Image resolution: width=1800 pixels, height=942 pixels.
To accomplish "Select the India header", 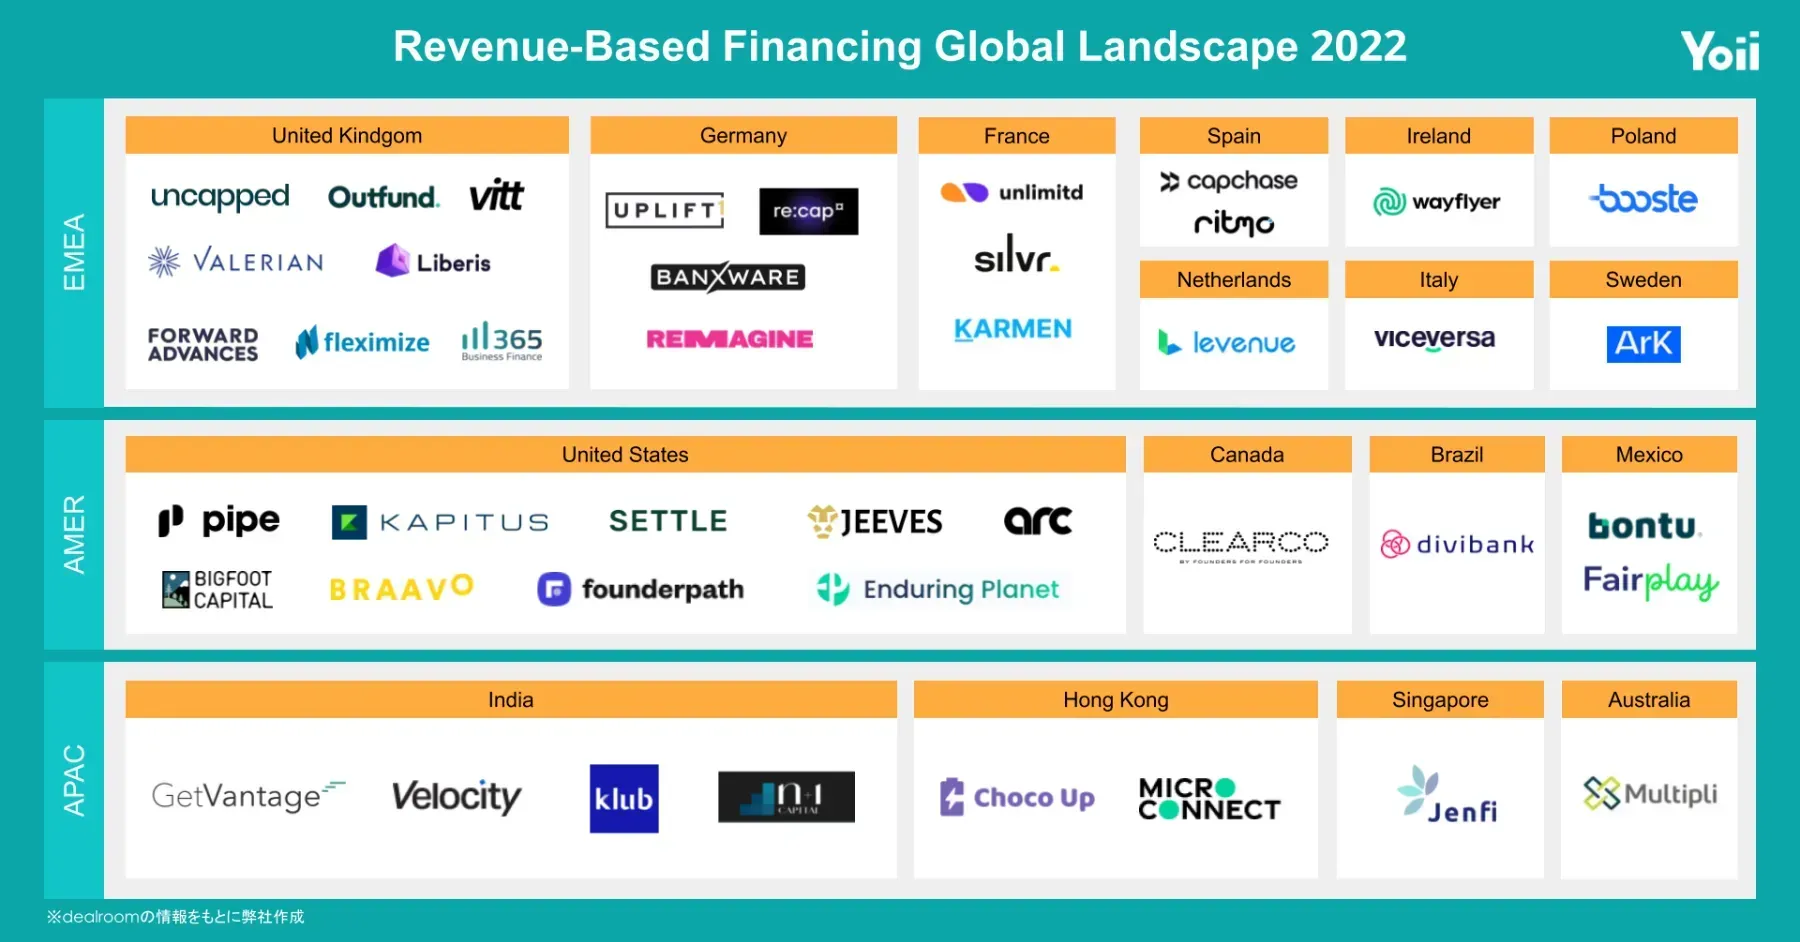I will tap(511, 699).
